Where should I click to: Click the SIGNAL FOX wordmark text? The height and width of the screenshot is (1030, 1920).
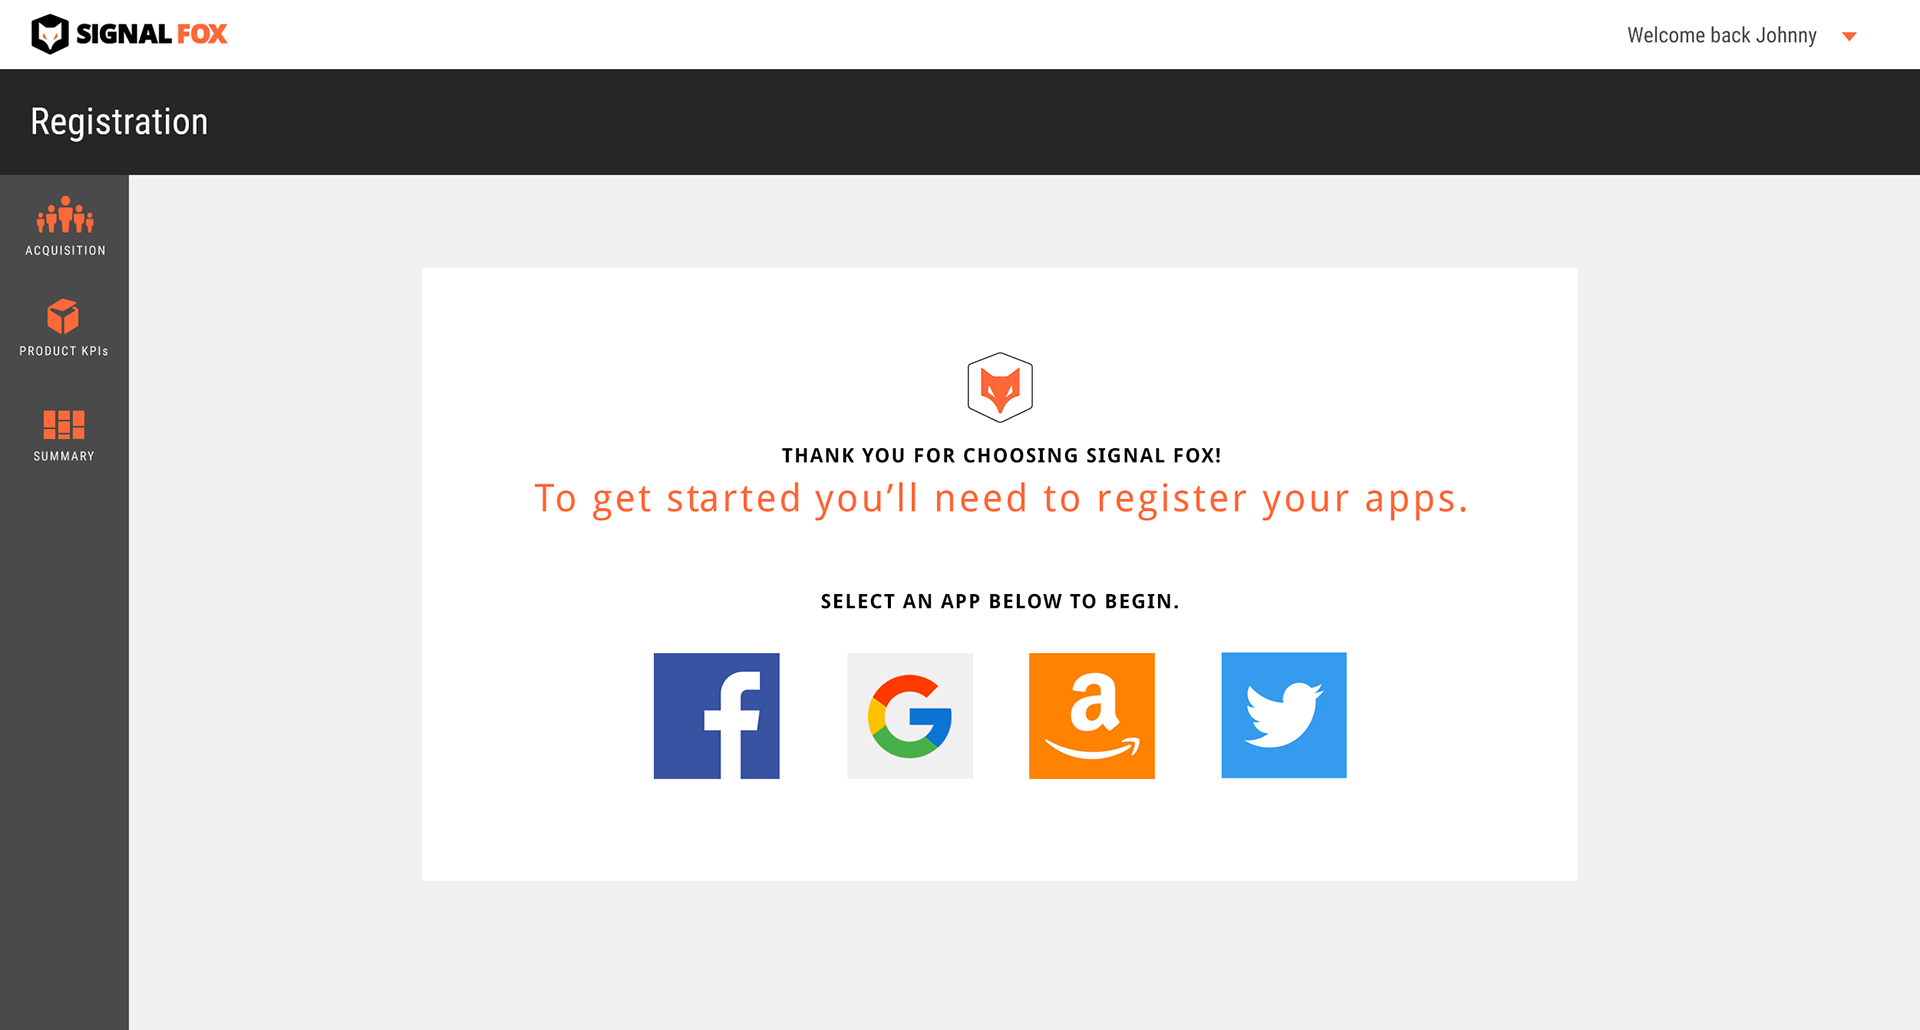[152, 34]
